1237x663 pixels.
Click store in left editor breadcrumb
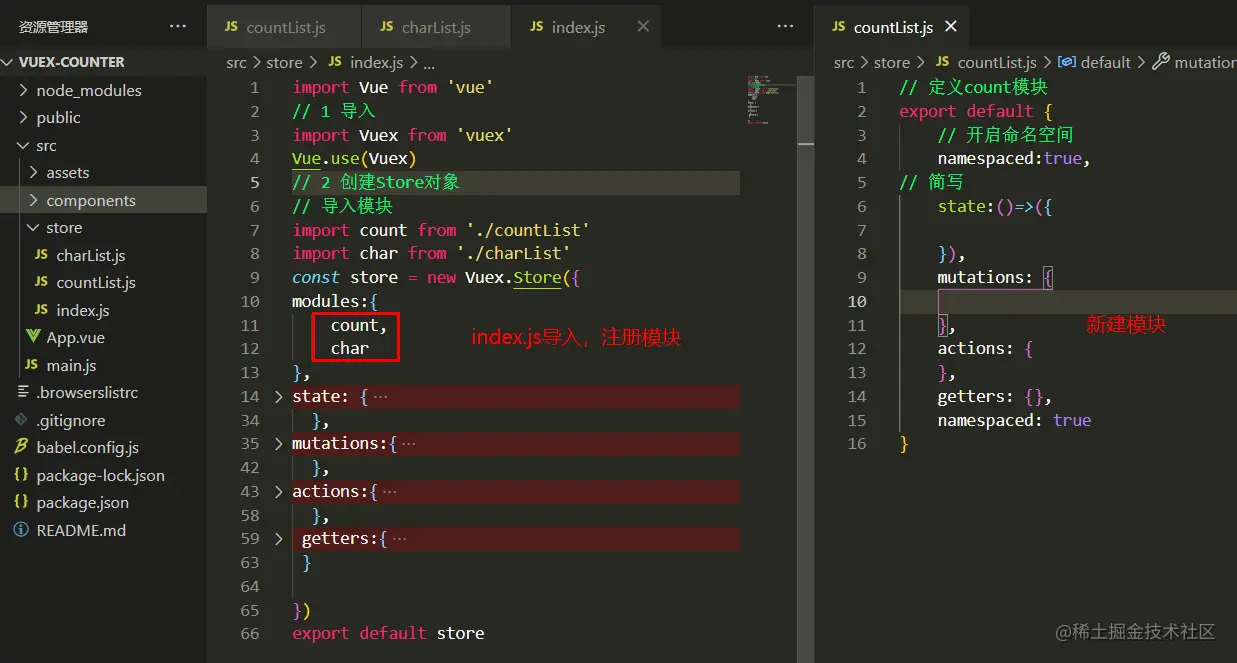[x=284, y=62]
